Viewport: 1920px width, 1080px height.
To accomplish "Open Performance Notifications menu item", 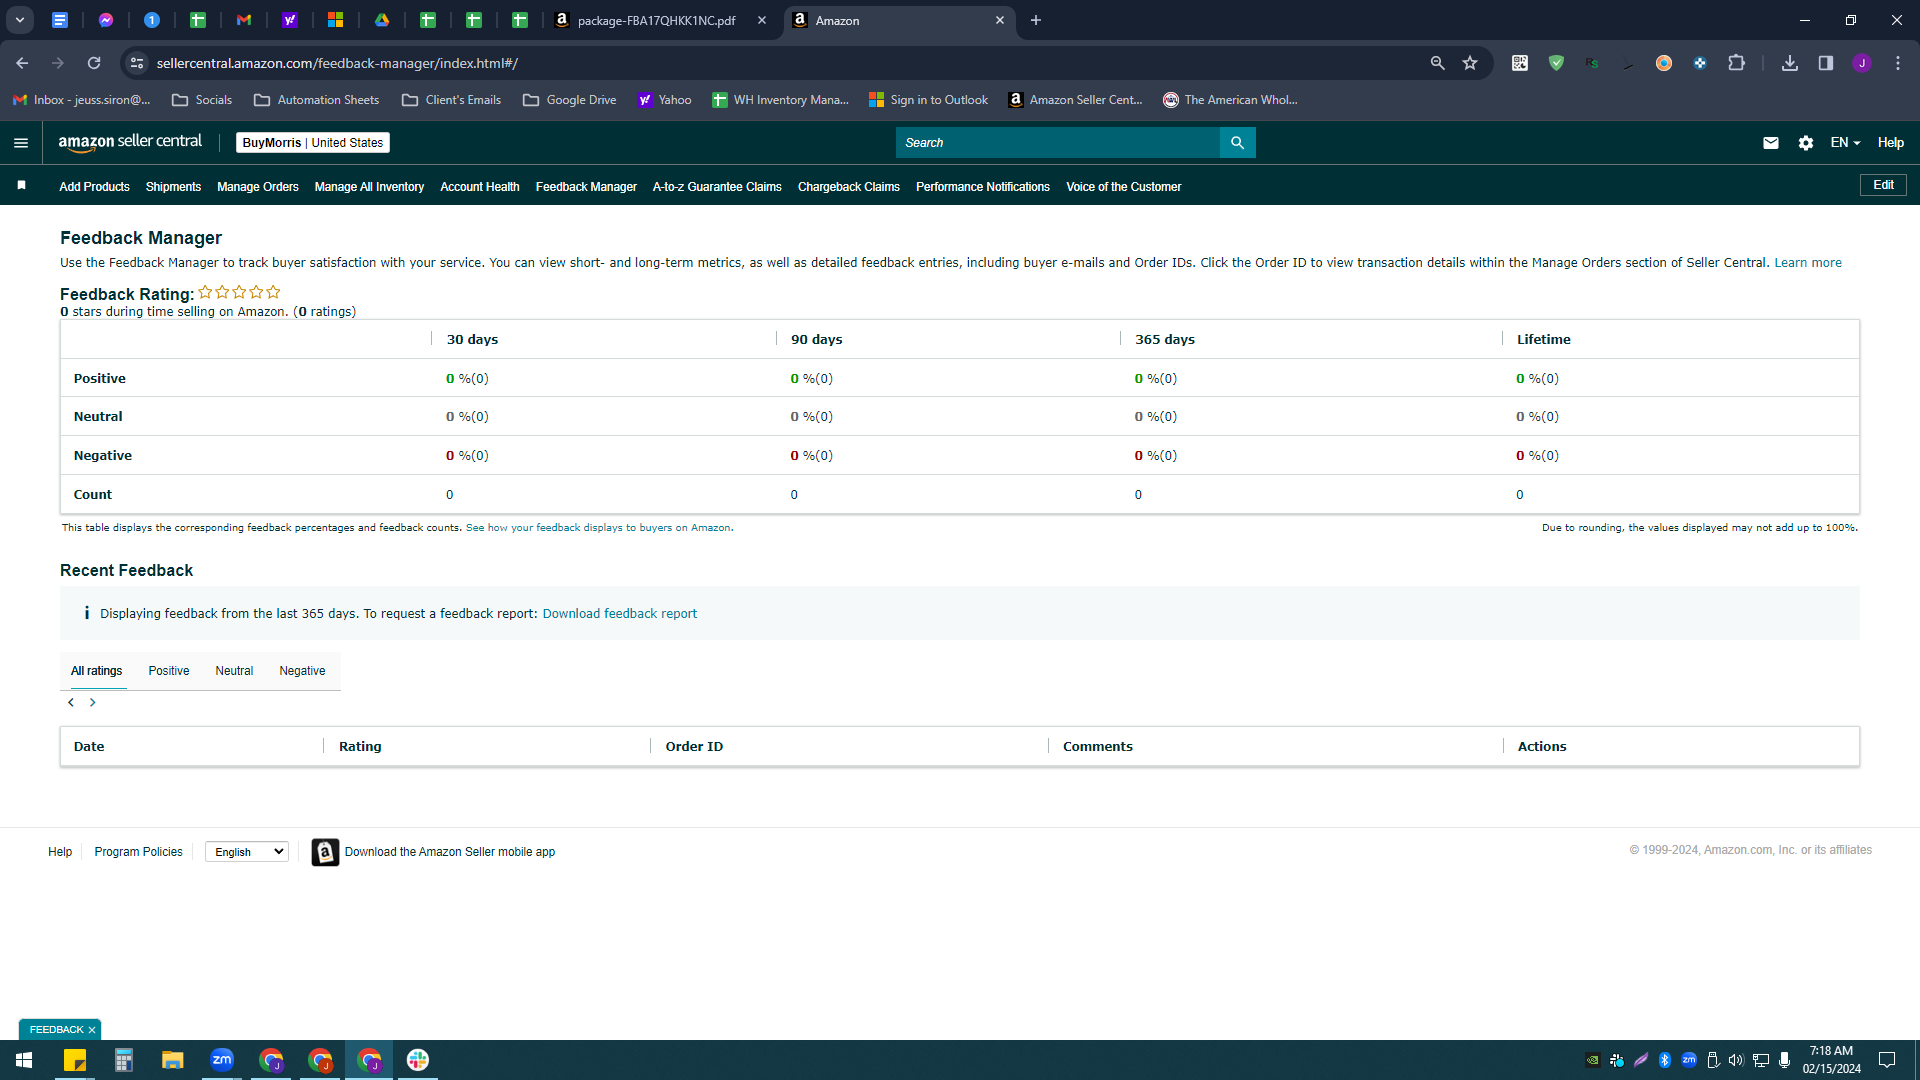I will point(983,187).
